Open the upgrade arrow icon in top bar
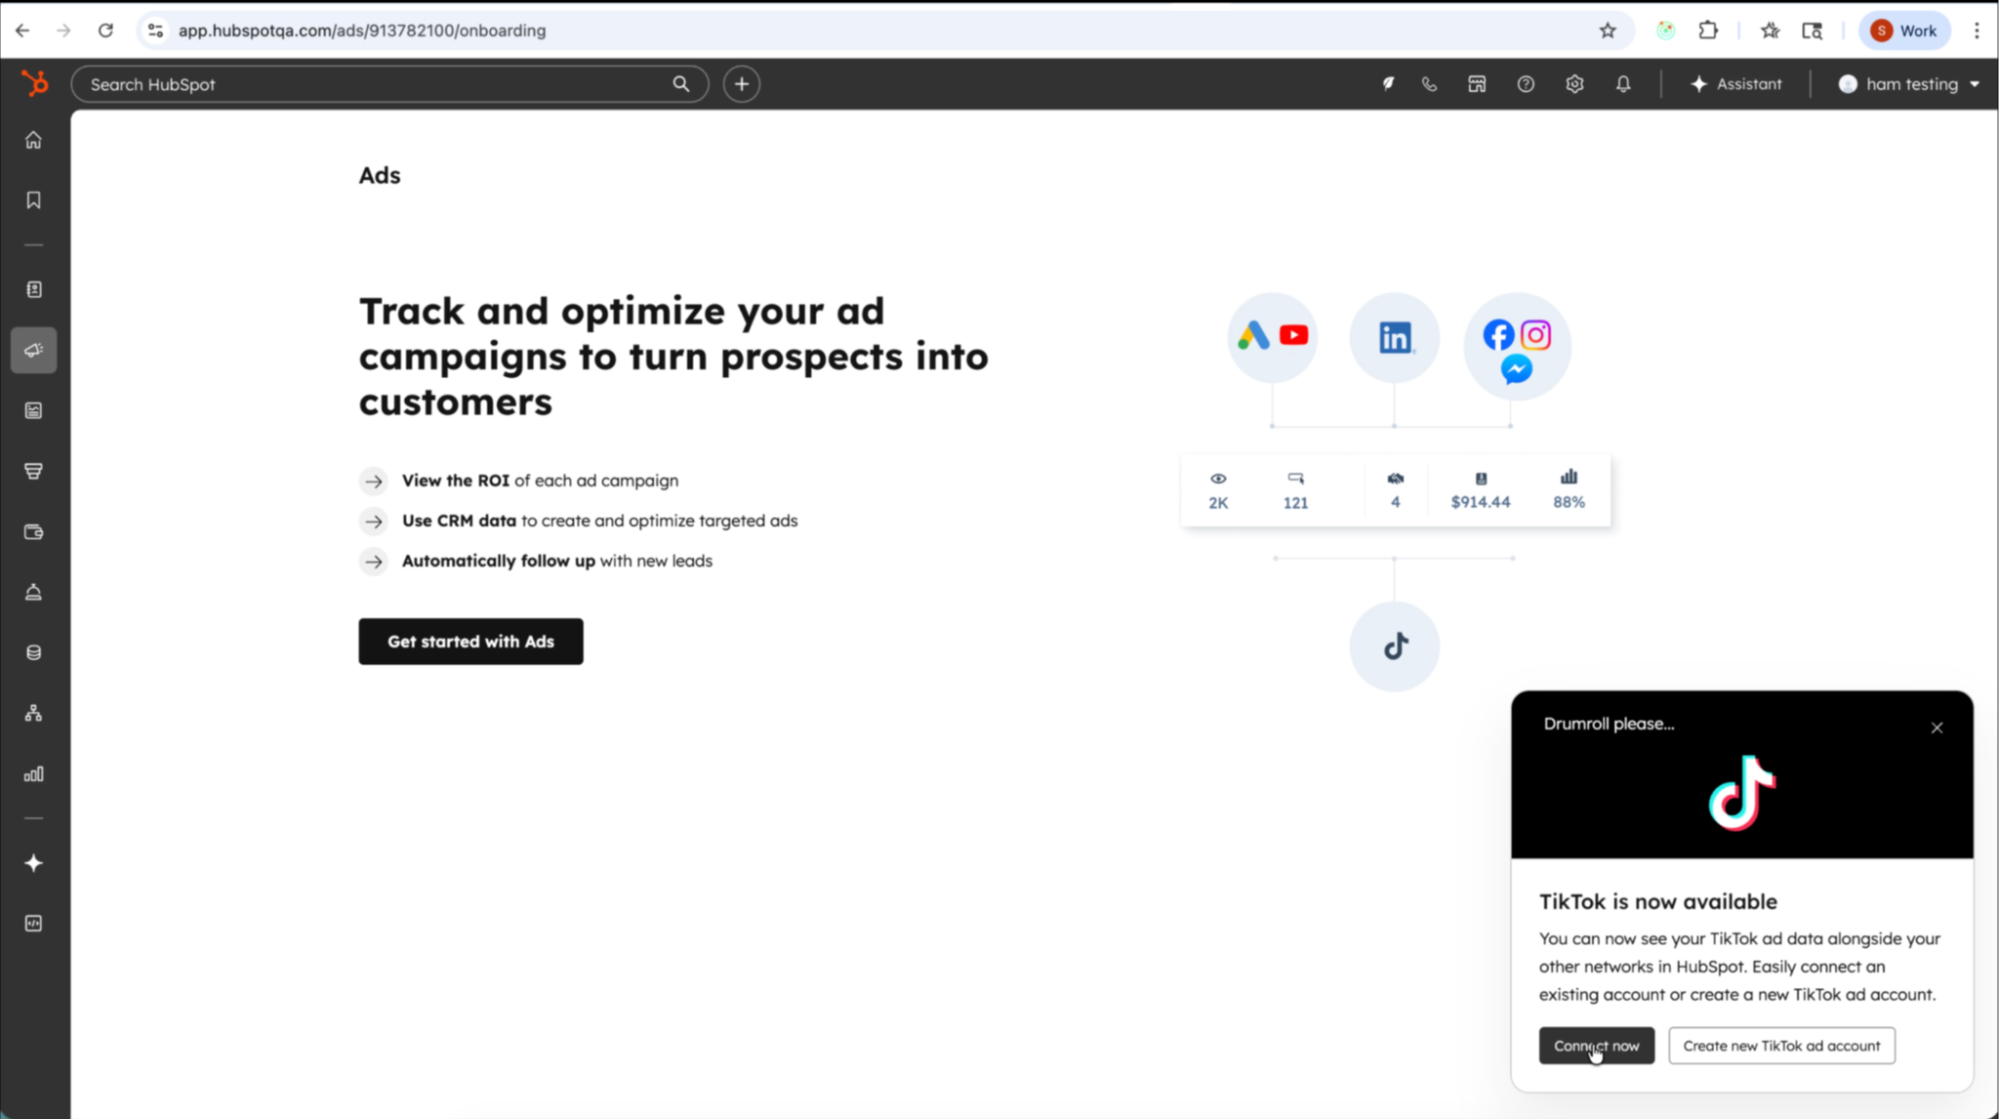 pos(1388,84)
